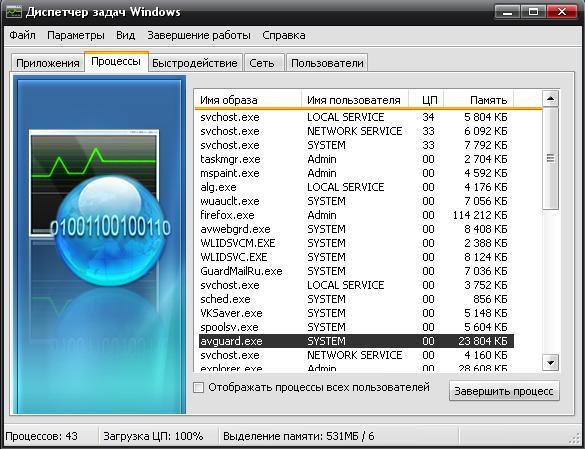The height and width of the screenshot is (449, 585).
Task: Sort by ЦП column header
Action: click(426, 100)
